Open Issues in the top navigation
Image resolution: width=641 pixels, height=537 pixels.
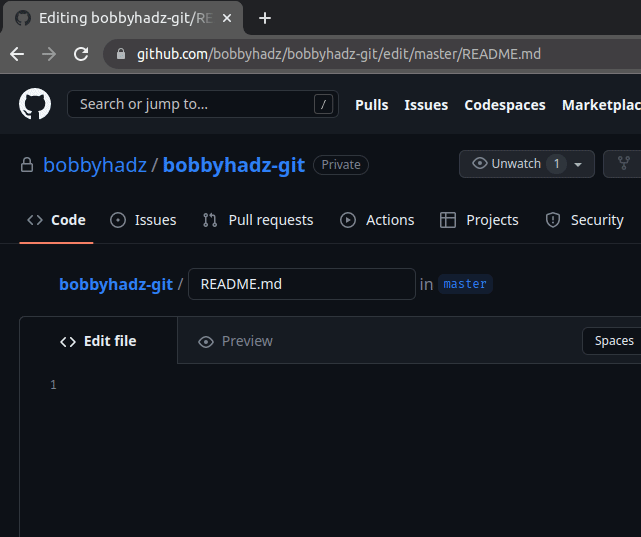(x=426, y=105)
